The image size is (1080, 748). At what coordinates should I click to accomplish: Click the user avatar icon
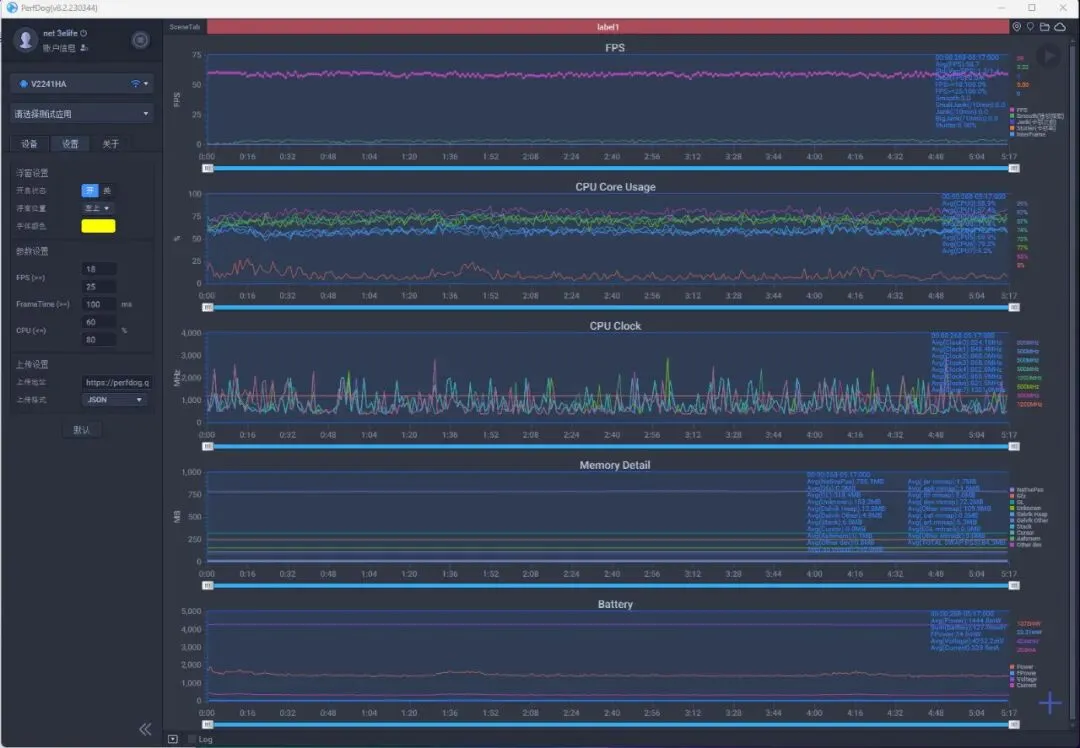pyautogui.click(x=26, y=40)
